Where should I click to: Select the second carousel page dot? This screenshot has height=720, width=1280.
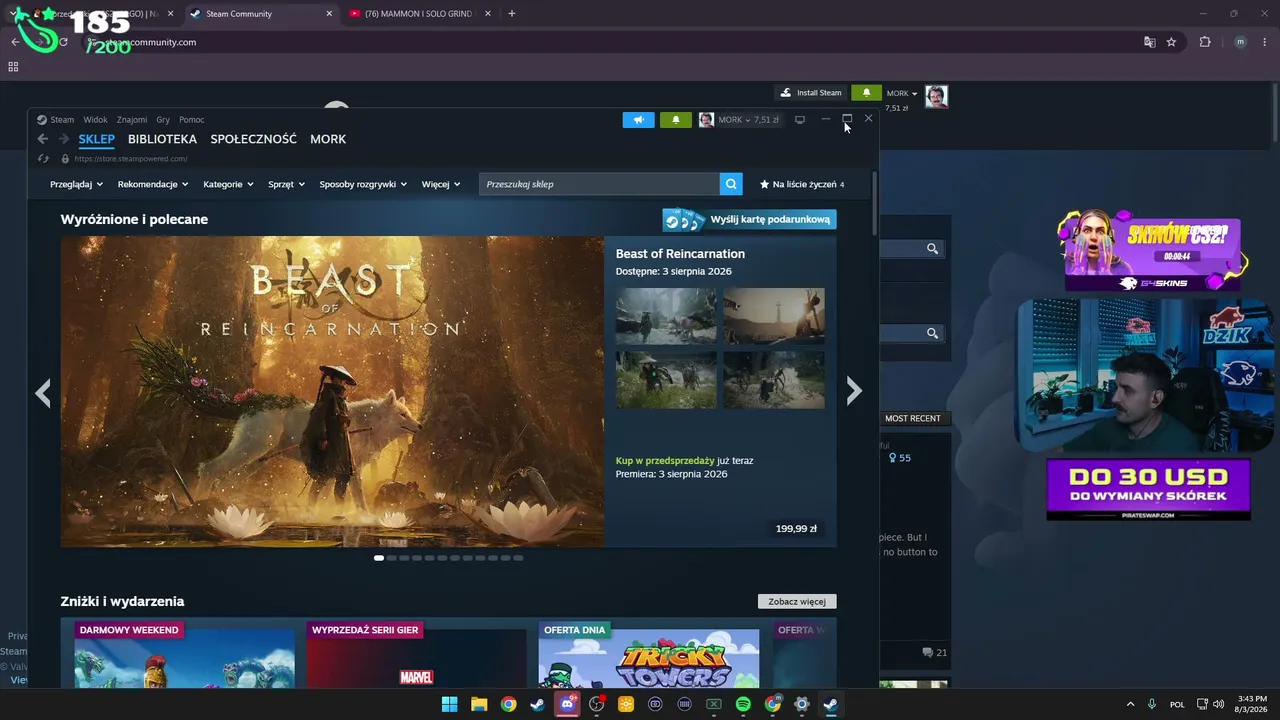(x=392, y=558)
